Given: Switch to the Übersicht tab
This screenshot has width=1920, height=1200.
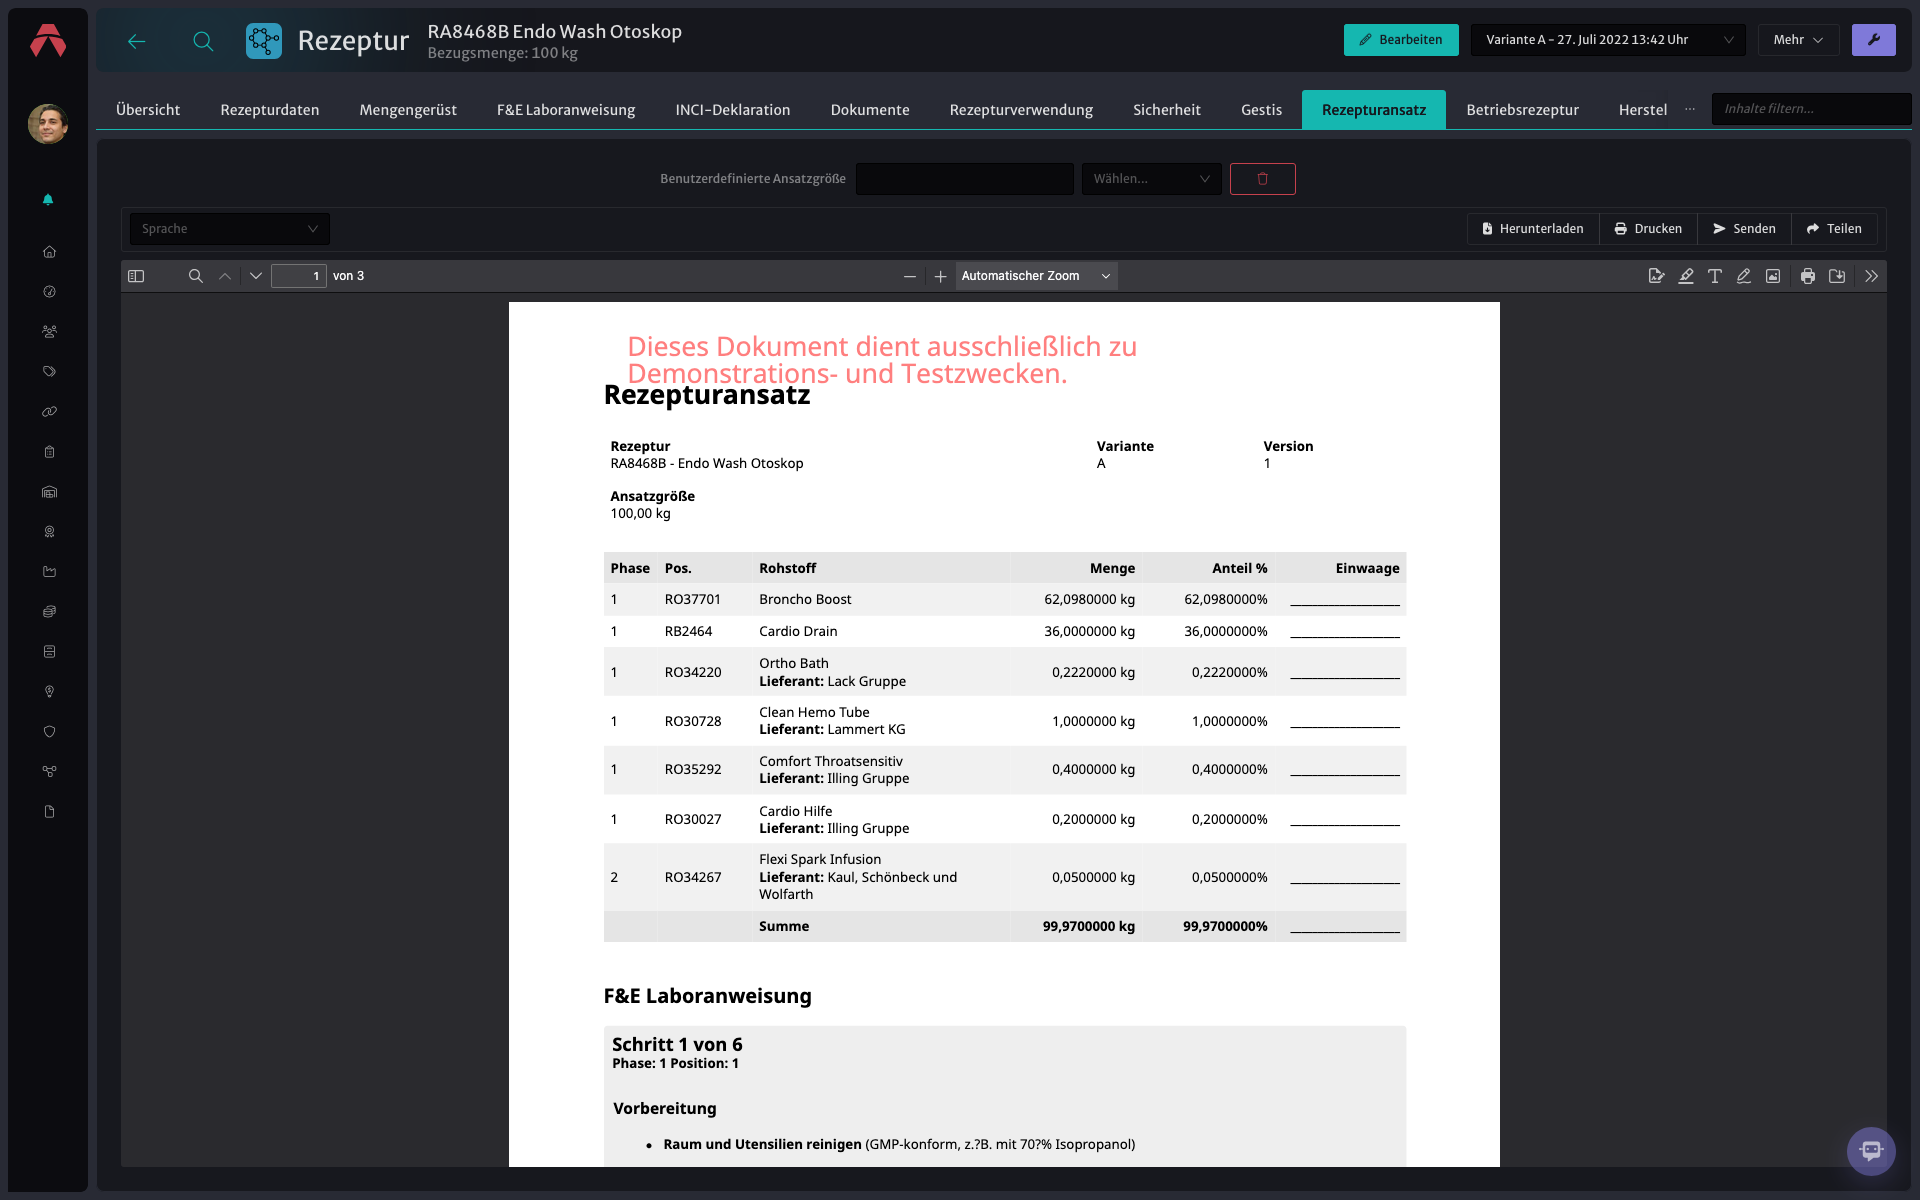Looking at the screenshot, I should 148,110.
